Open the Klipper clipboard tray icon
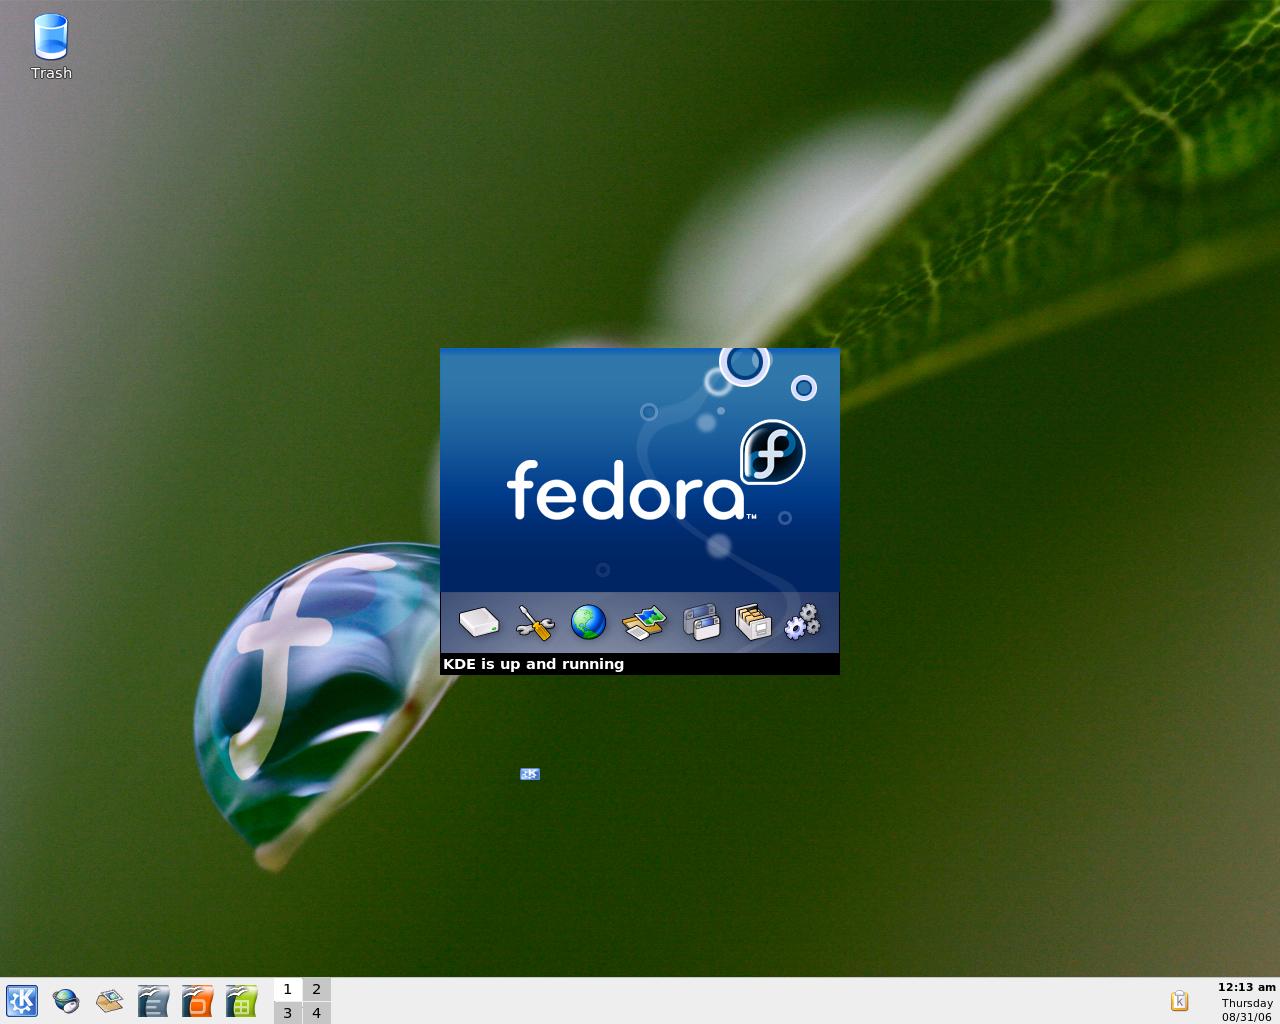This screenshot has width=1280, height=1024. 1180,1001
